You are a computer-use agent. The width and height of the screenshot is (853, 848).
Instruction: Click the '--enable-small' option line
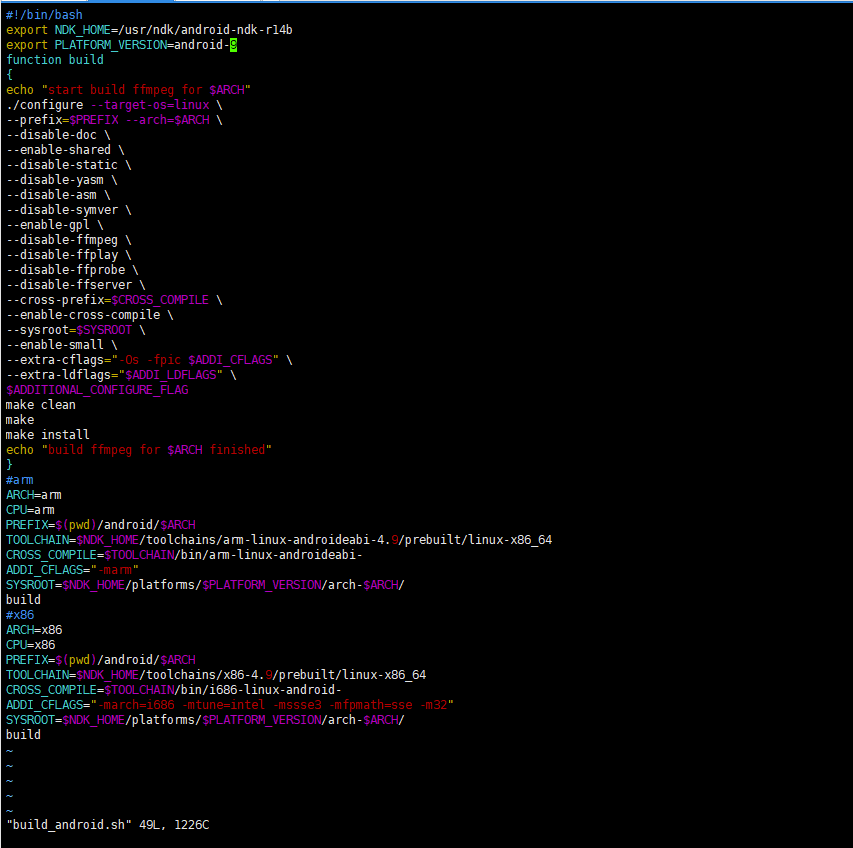[61, 345]
